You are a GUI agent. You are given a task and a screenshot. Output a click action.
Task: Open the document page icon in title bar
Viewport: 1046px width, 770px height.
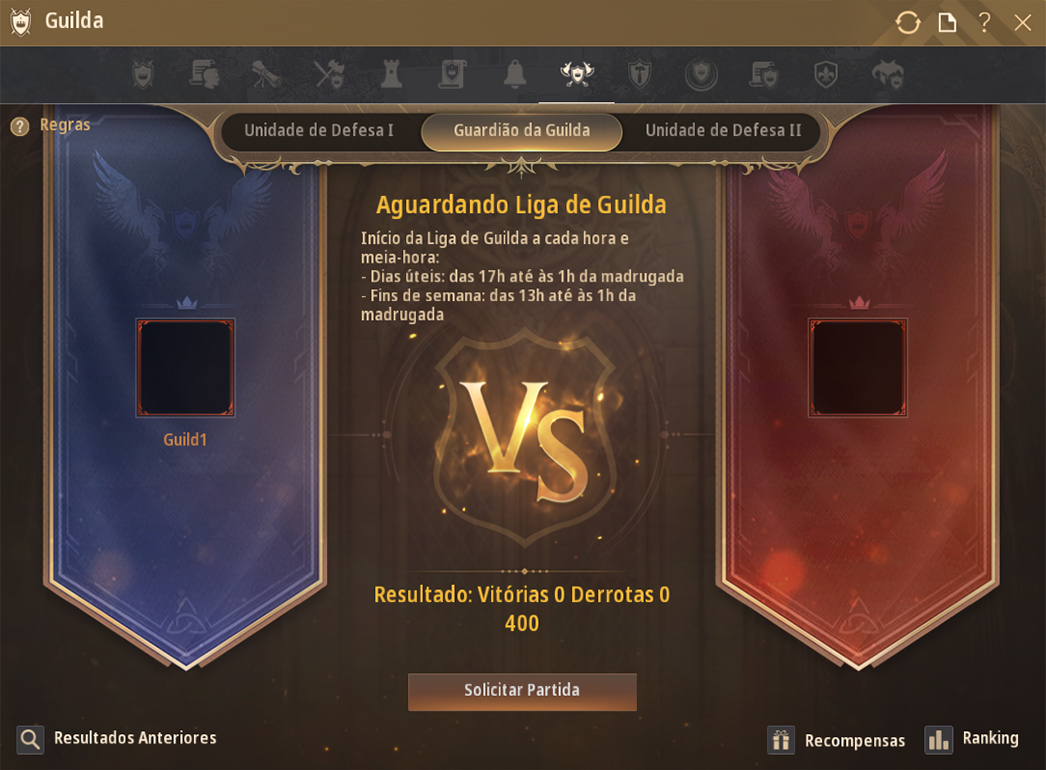(x=947, y=23)
